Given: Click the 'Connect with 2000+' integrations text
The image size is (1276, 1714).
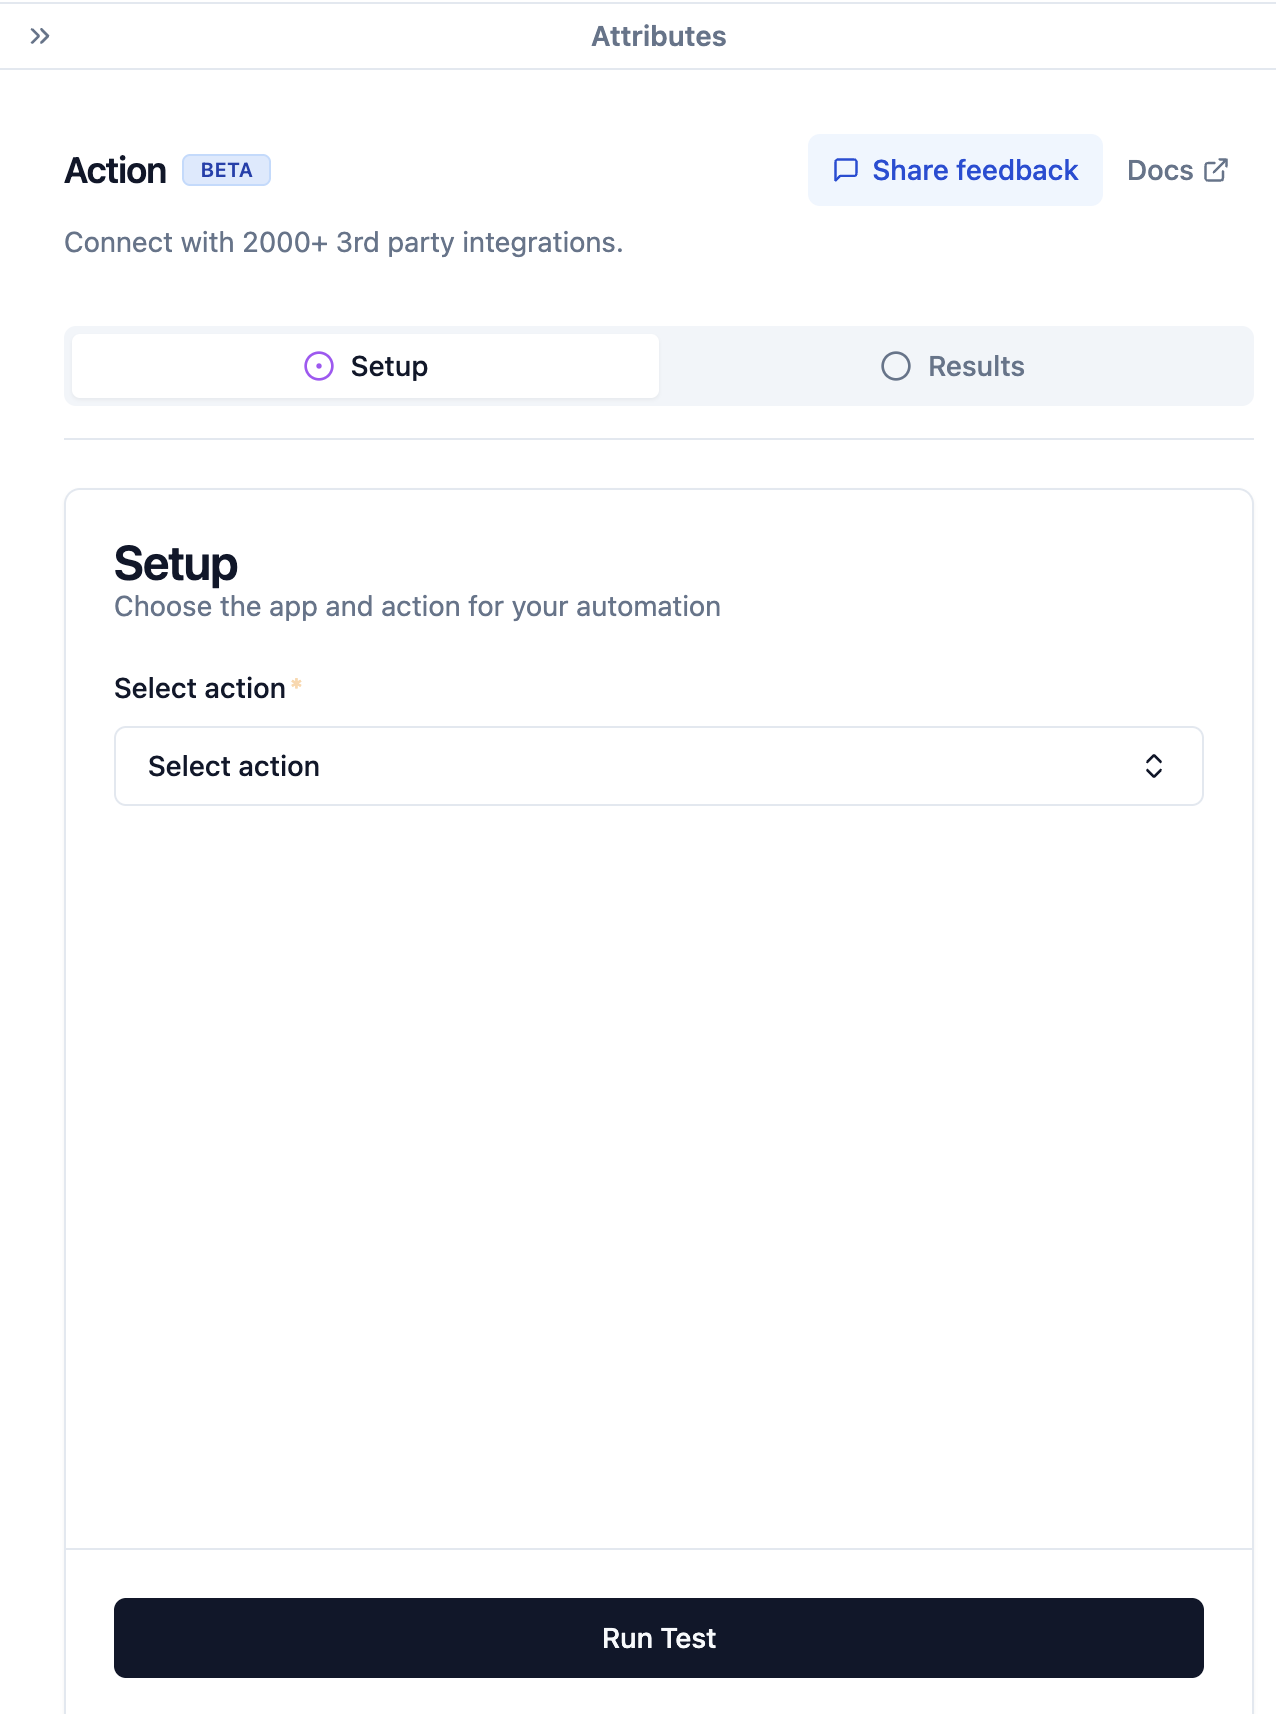Looking at the screenshot, I should tap(343, 242).
